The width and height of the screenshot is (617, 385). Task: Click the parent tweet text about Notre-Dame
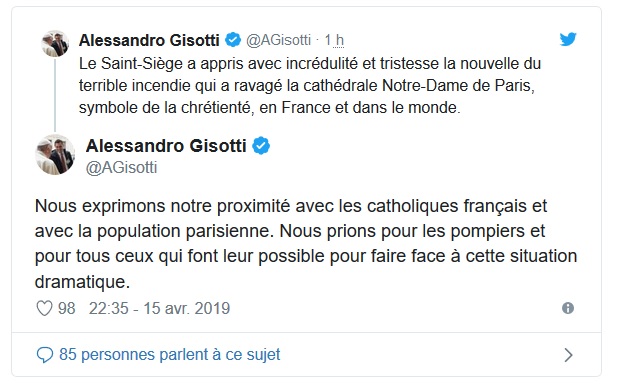pyautogui.click(x=310, y=85)
